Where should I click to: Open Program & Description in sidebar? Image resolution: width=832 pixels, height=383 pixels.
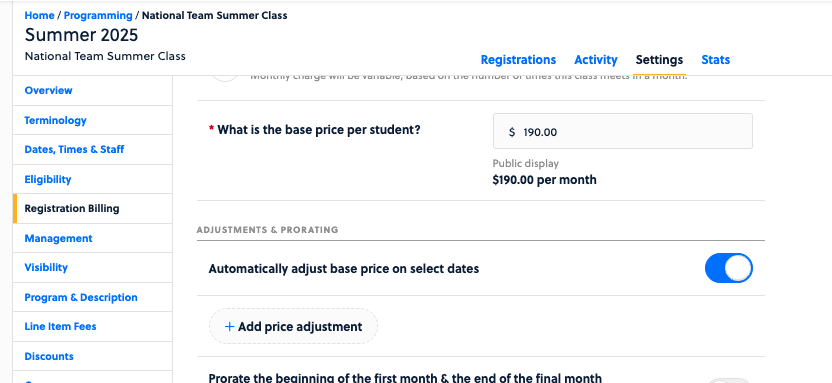pyautogui.click(x=81, y=298)
